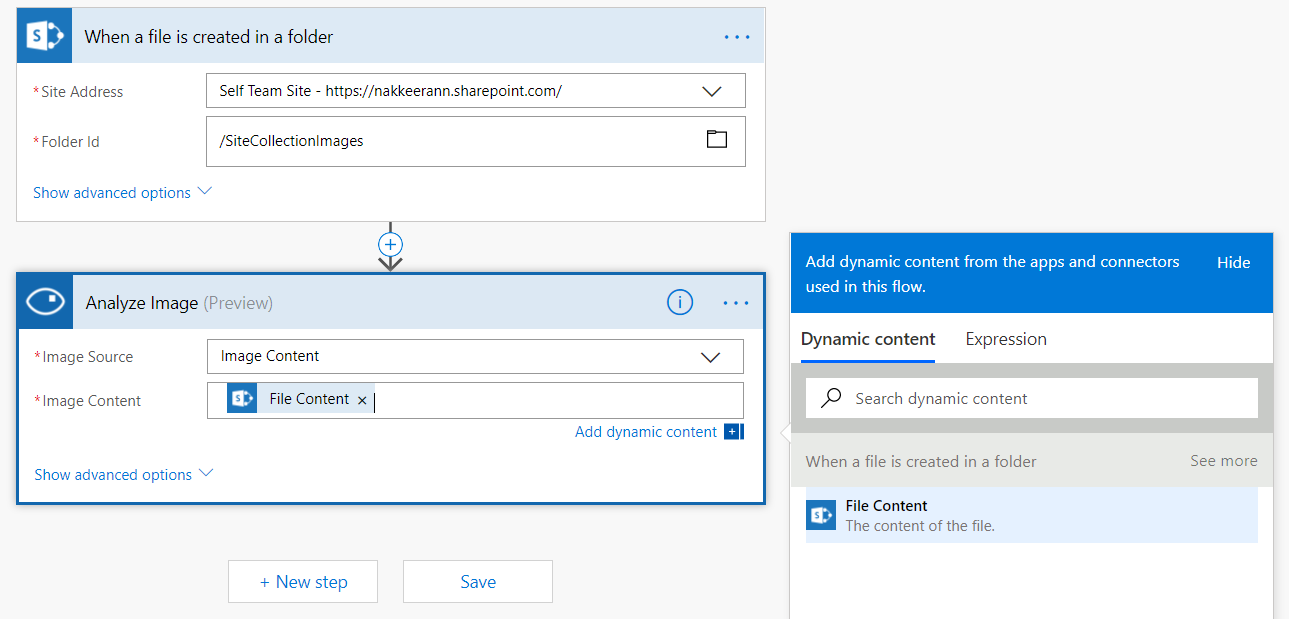Screen dimensions: 1289x619
Task: Click SharePoint icon beside File Content result
Action: tap(821, 515)
